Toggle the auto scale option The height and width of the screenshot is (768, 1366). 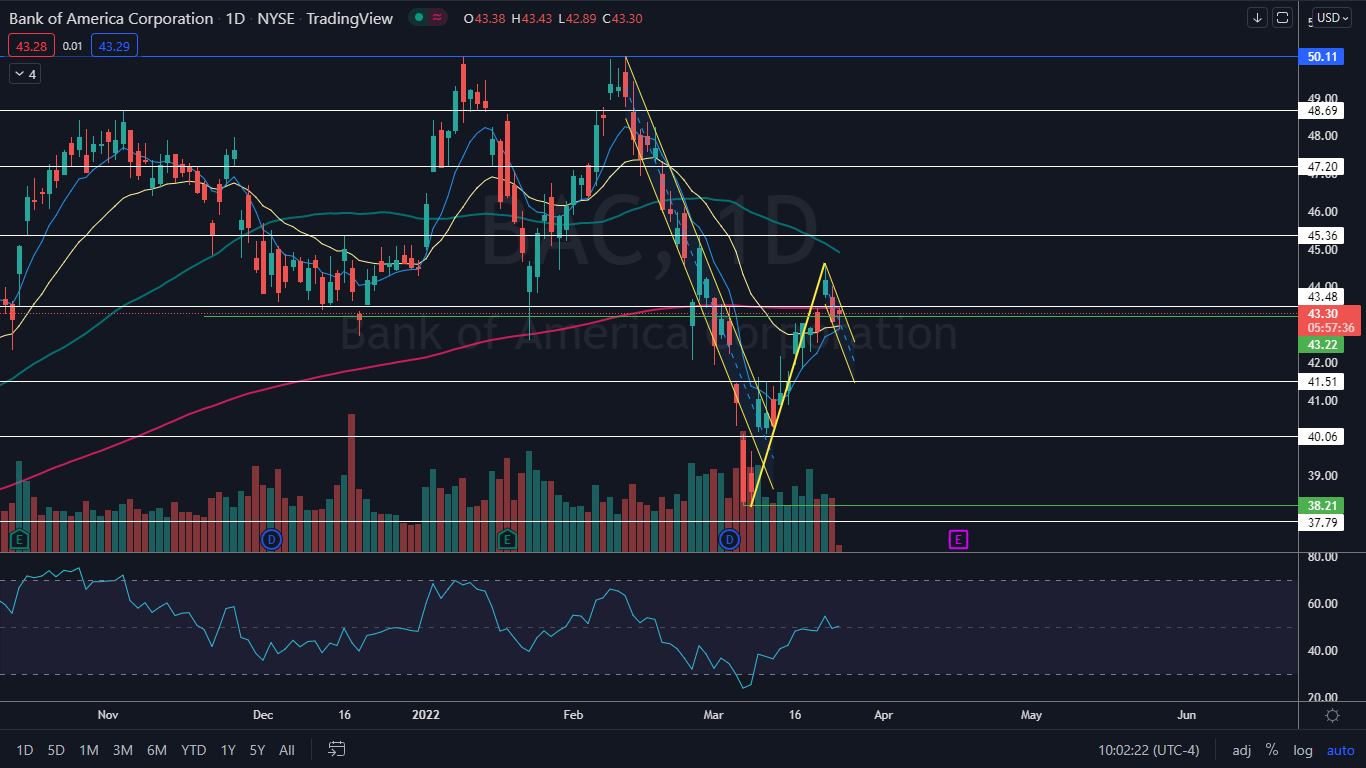coord(1340,750)
